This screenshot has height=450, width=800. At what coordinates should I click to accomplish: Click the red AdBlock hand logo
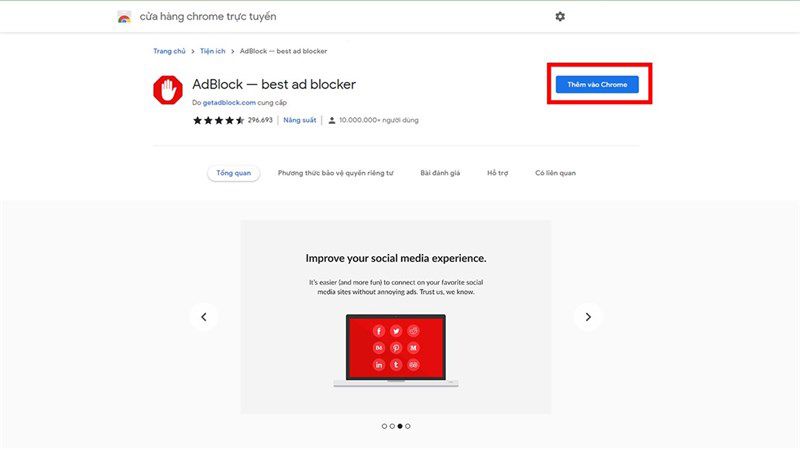point(168,90)
